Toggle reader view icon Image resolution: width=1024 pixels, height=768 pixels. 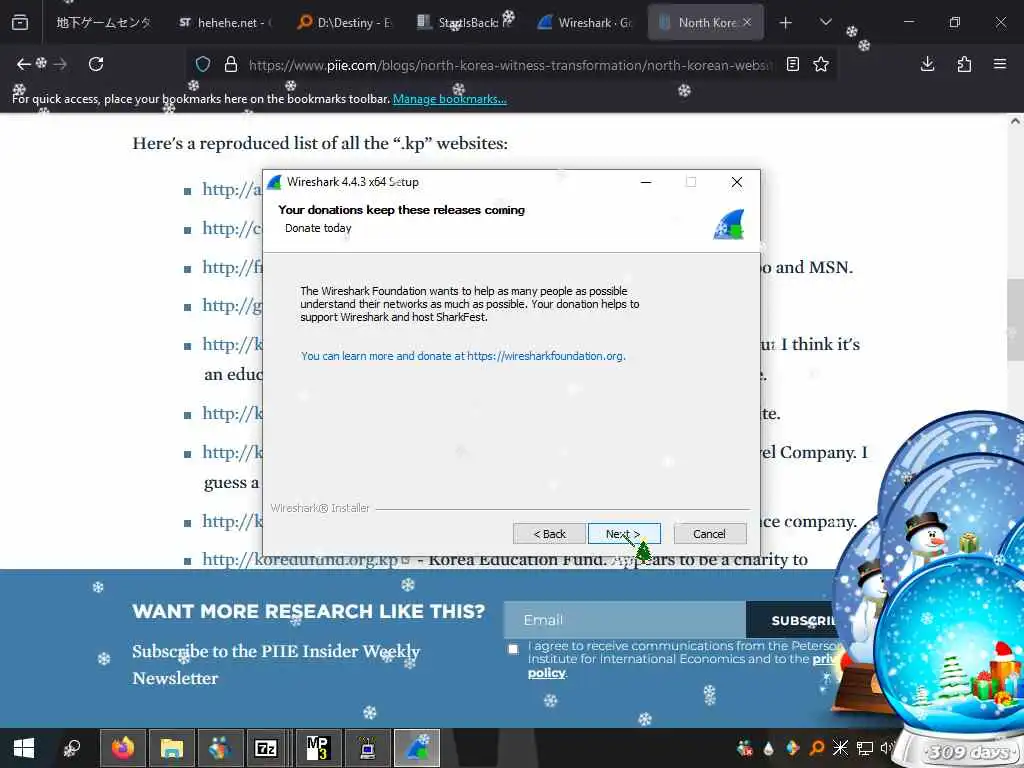[x=793, y=64]
